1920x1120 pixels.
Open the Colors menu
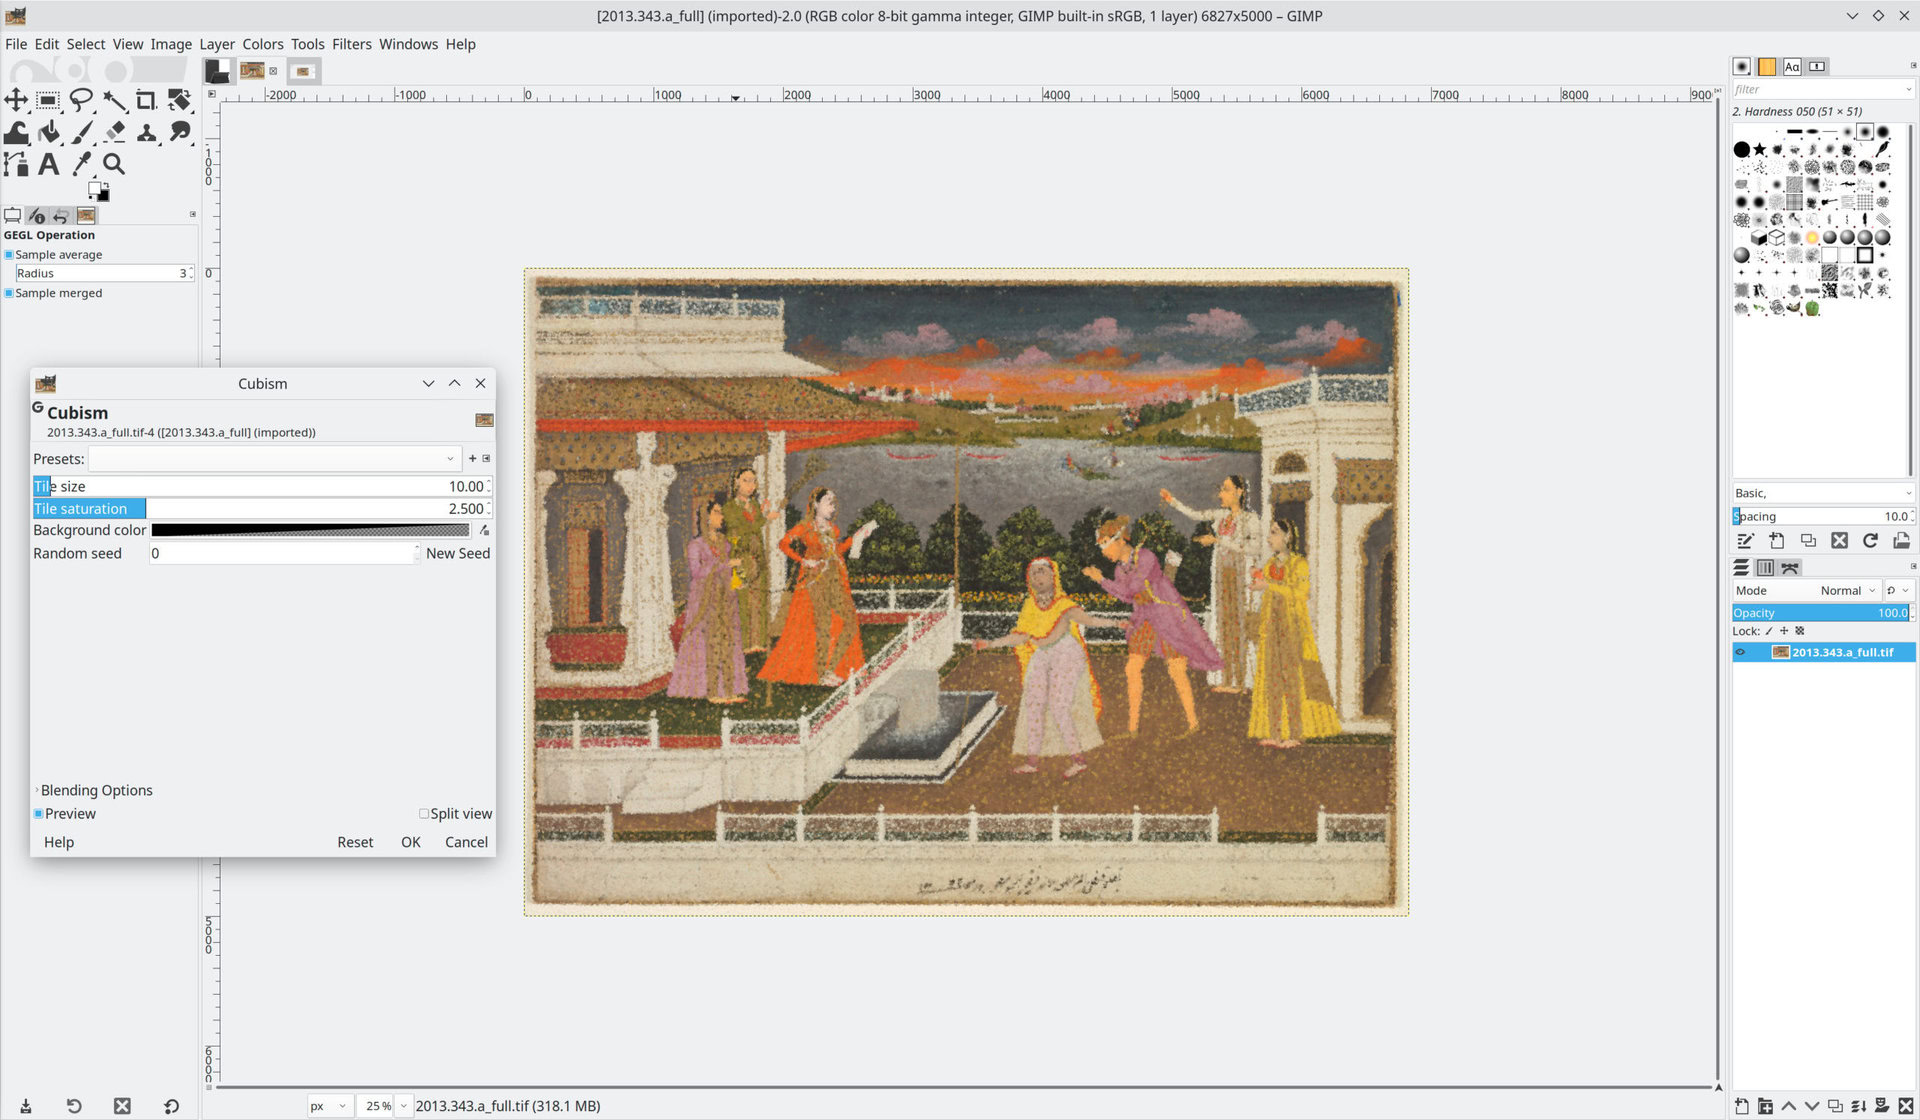tap(262, 44)
